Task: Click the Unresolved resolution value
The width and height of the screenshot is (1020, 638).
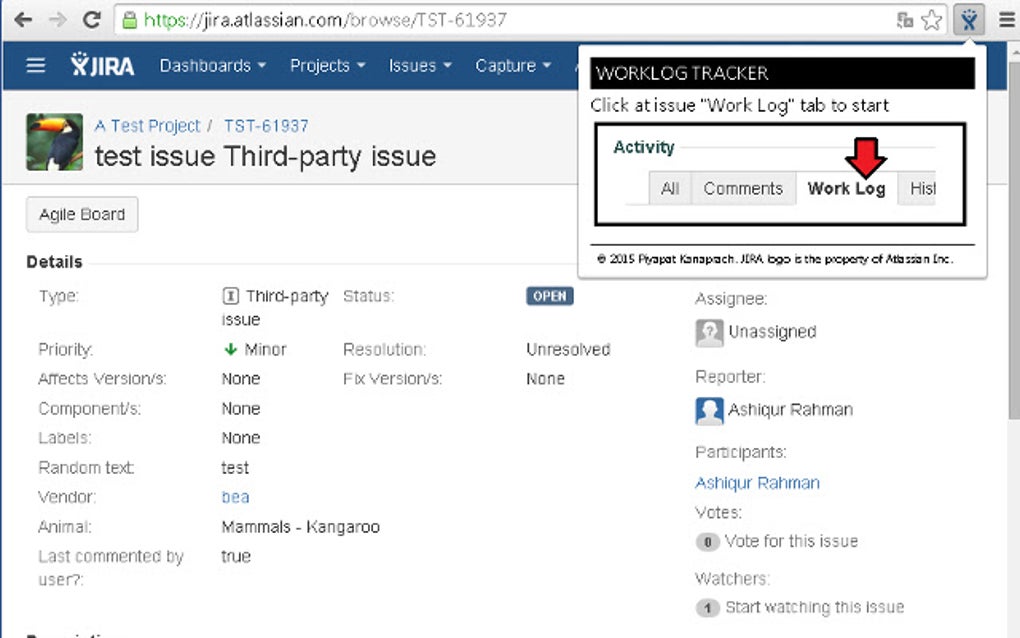Action: click(568, 349)
